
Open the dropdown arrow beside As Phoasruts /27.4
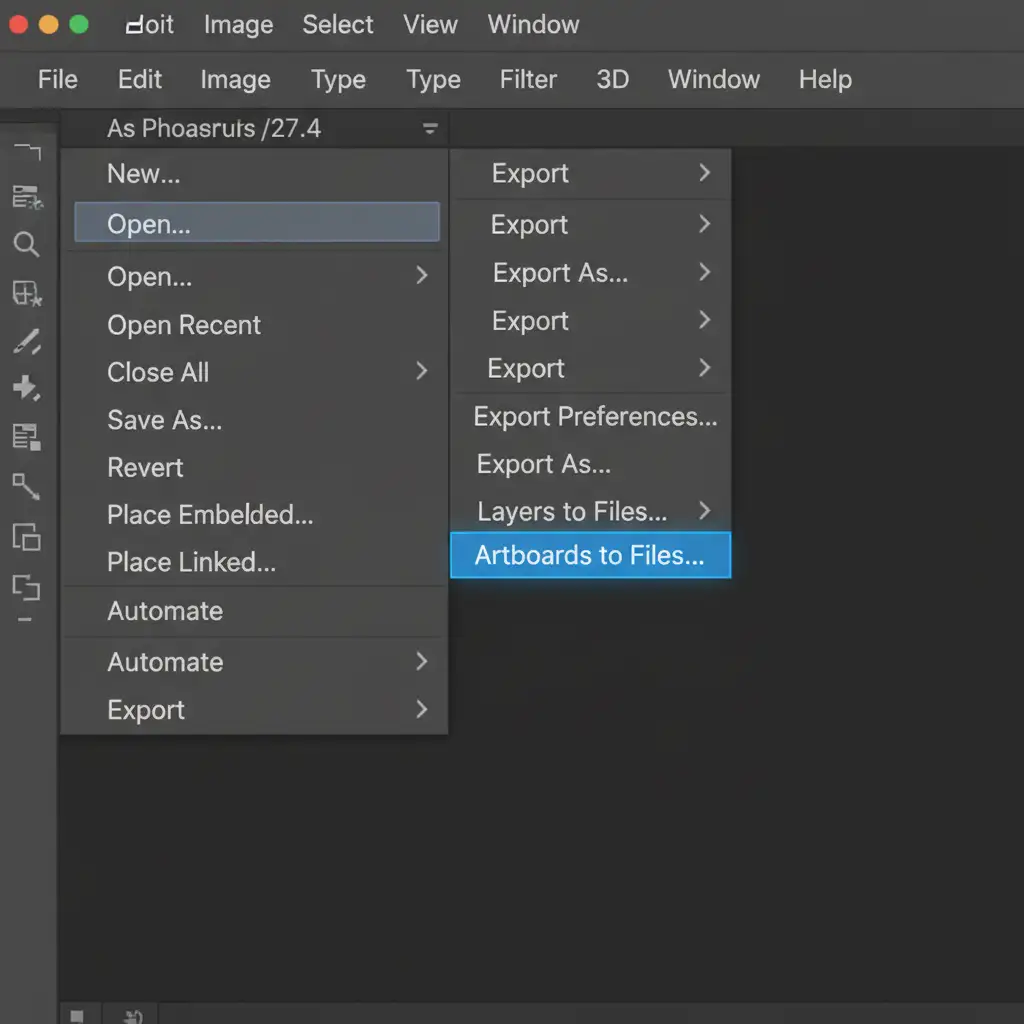pos(430,129)
